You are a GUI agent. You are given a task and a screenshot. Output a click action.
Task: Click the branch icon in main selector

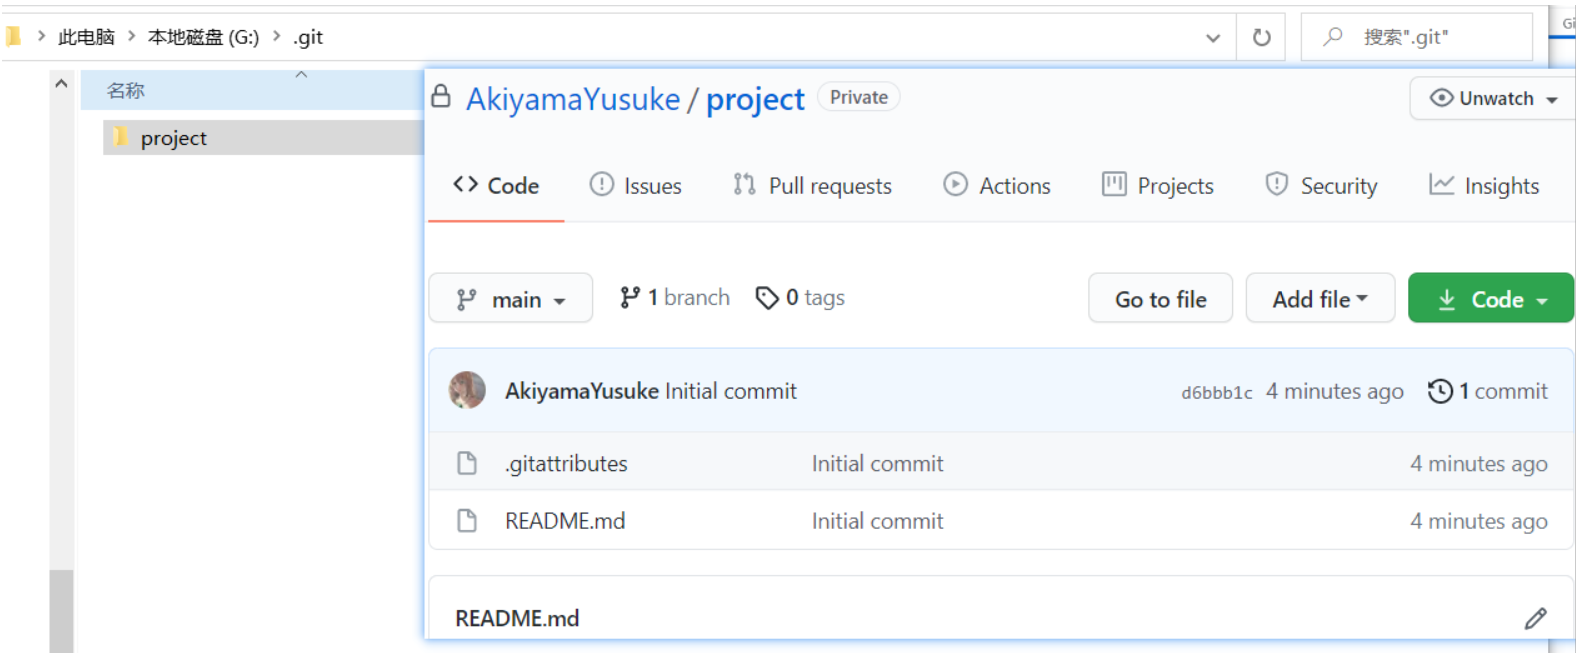466,300
